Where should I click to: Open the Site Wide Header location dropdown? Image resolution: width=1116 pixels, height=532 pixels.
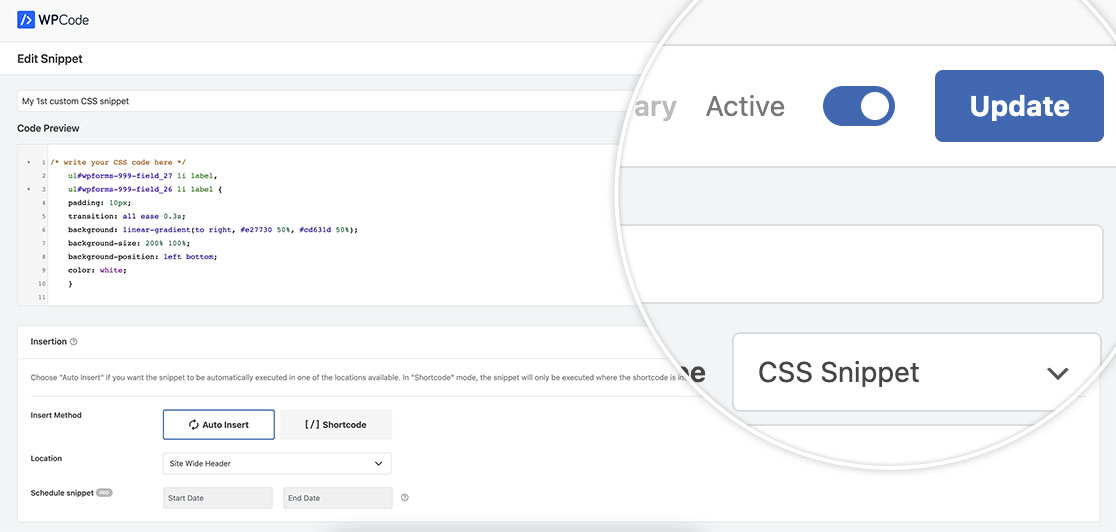277,464
